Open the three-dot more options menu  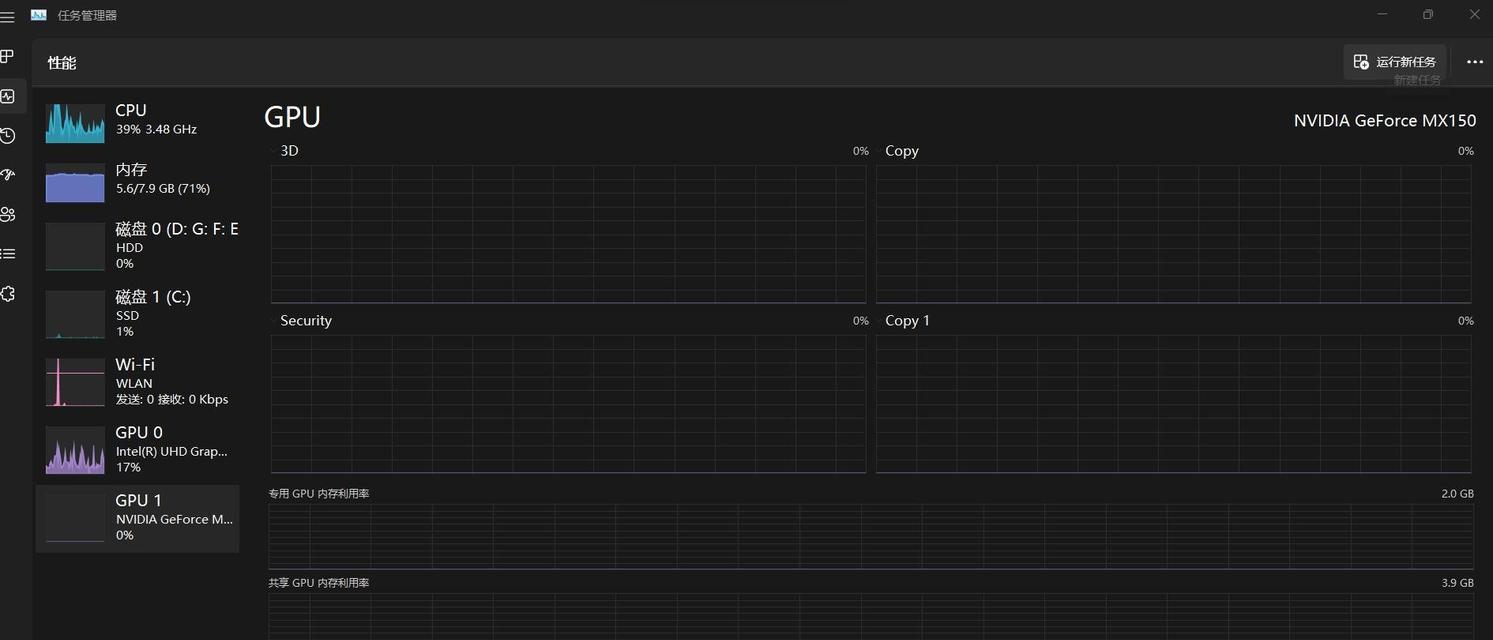[1474, 62]
